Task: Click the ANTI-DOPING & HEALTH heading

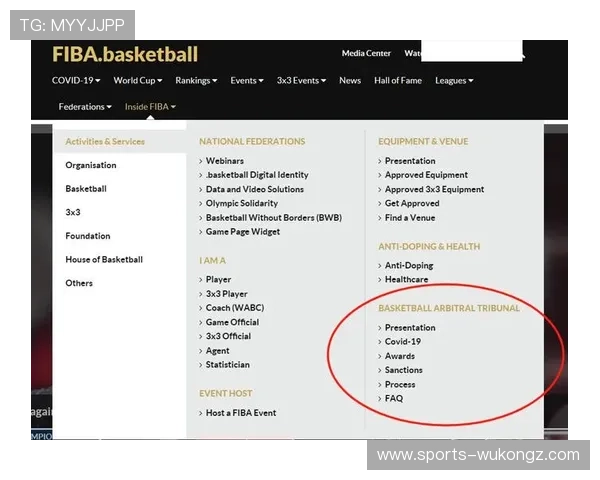Action: [429, 246]
